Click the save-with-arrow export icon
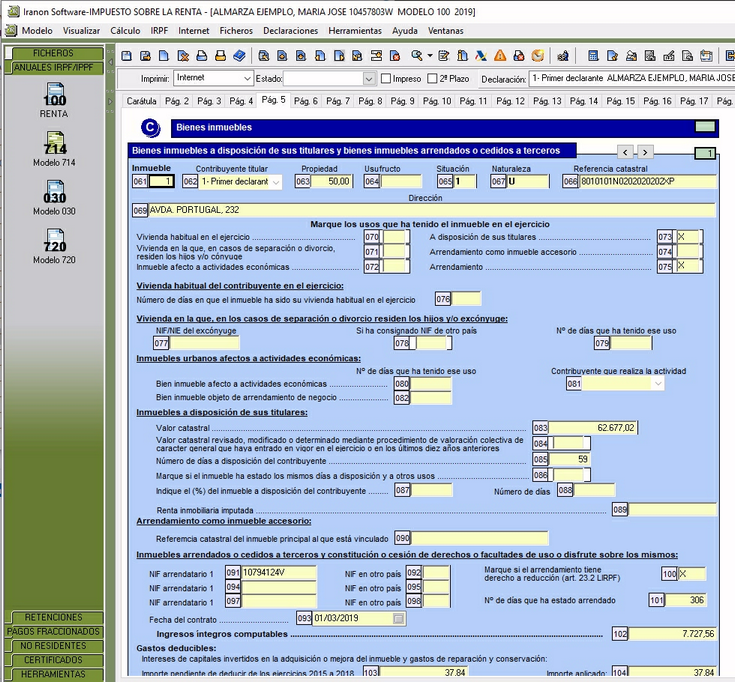The height and width of the screenshot is (682, 735). coord(145,56)
